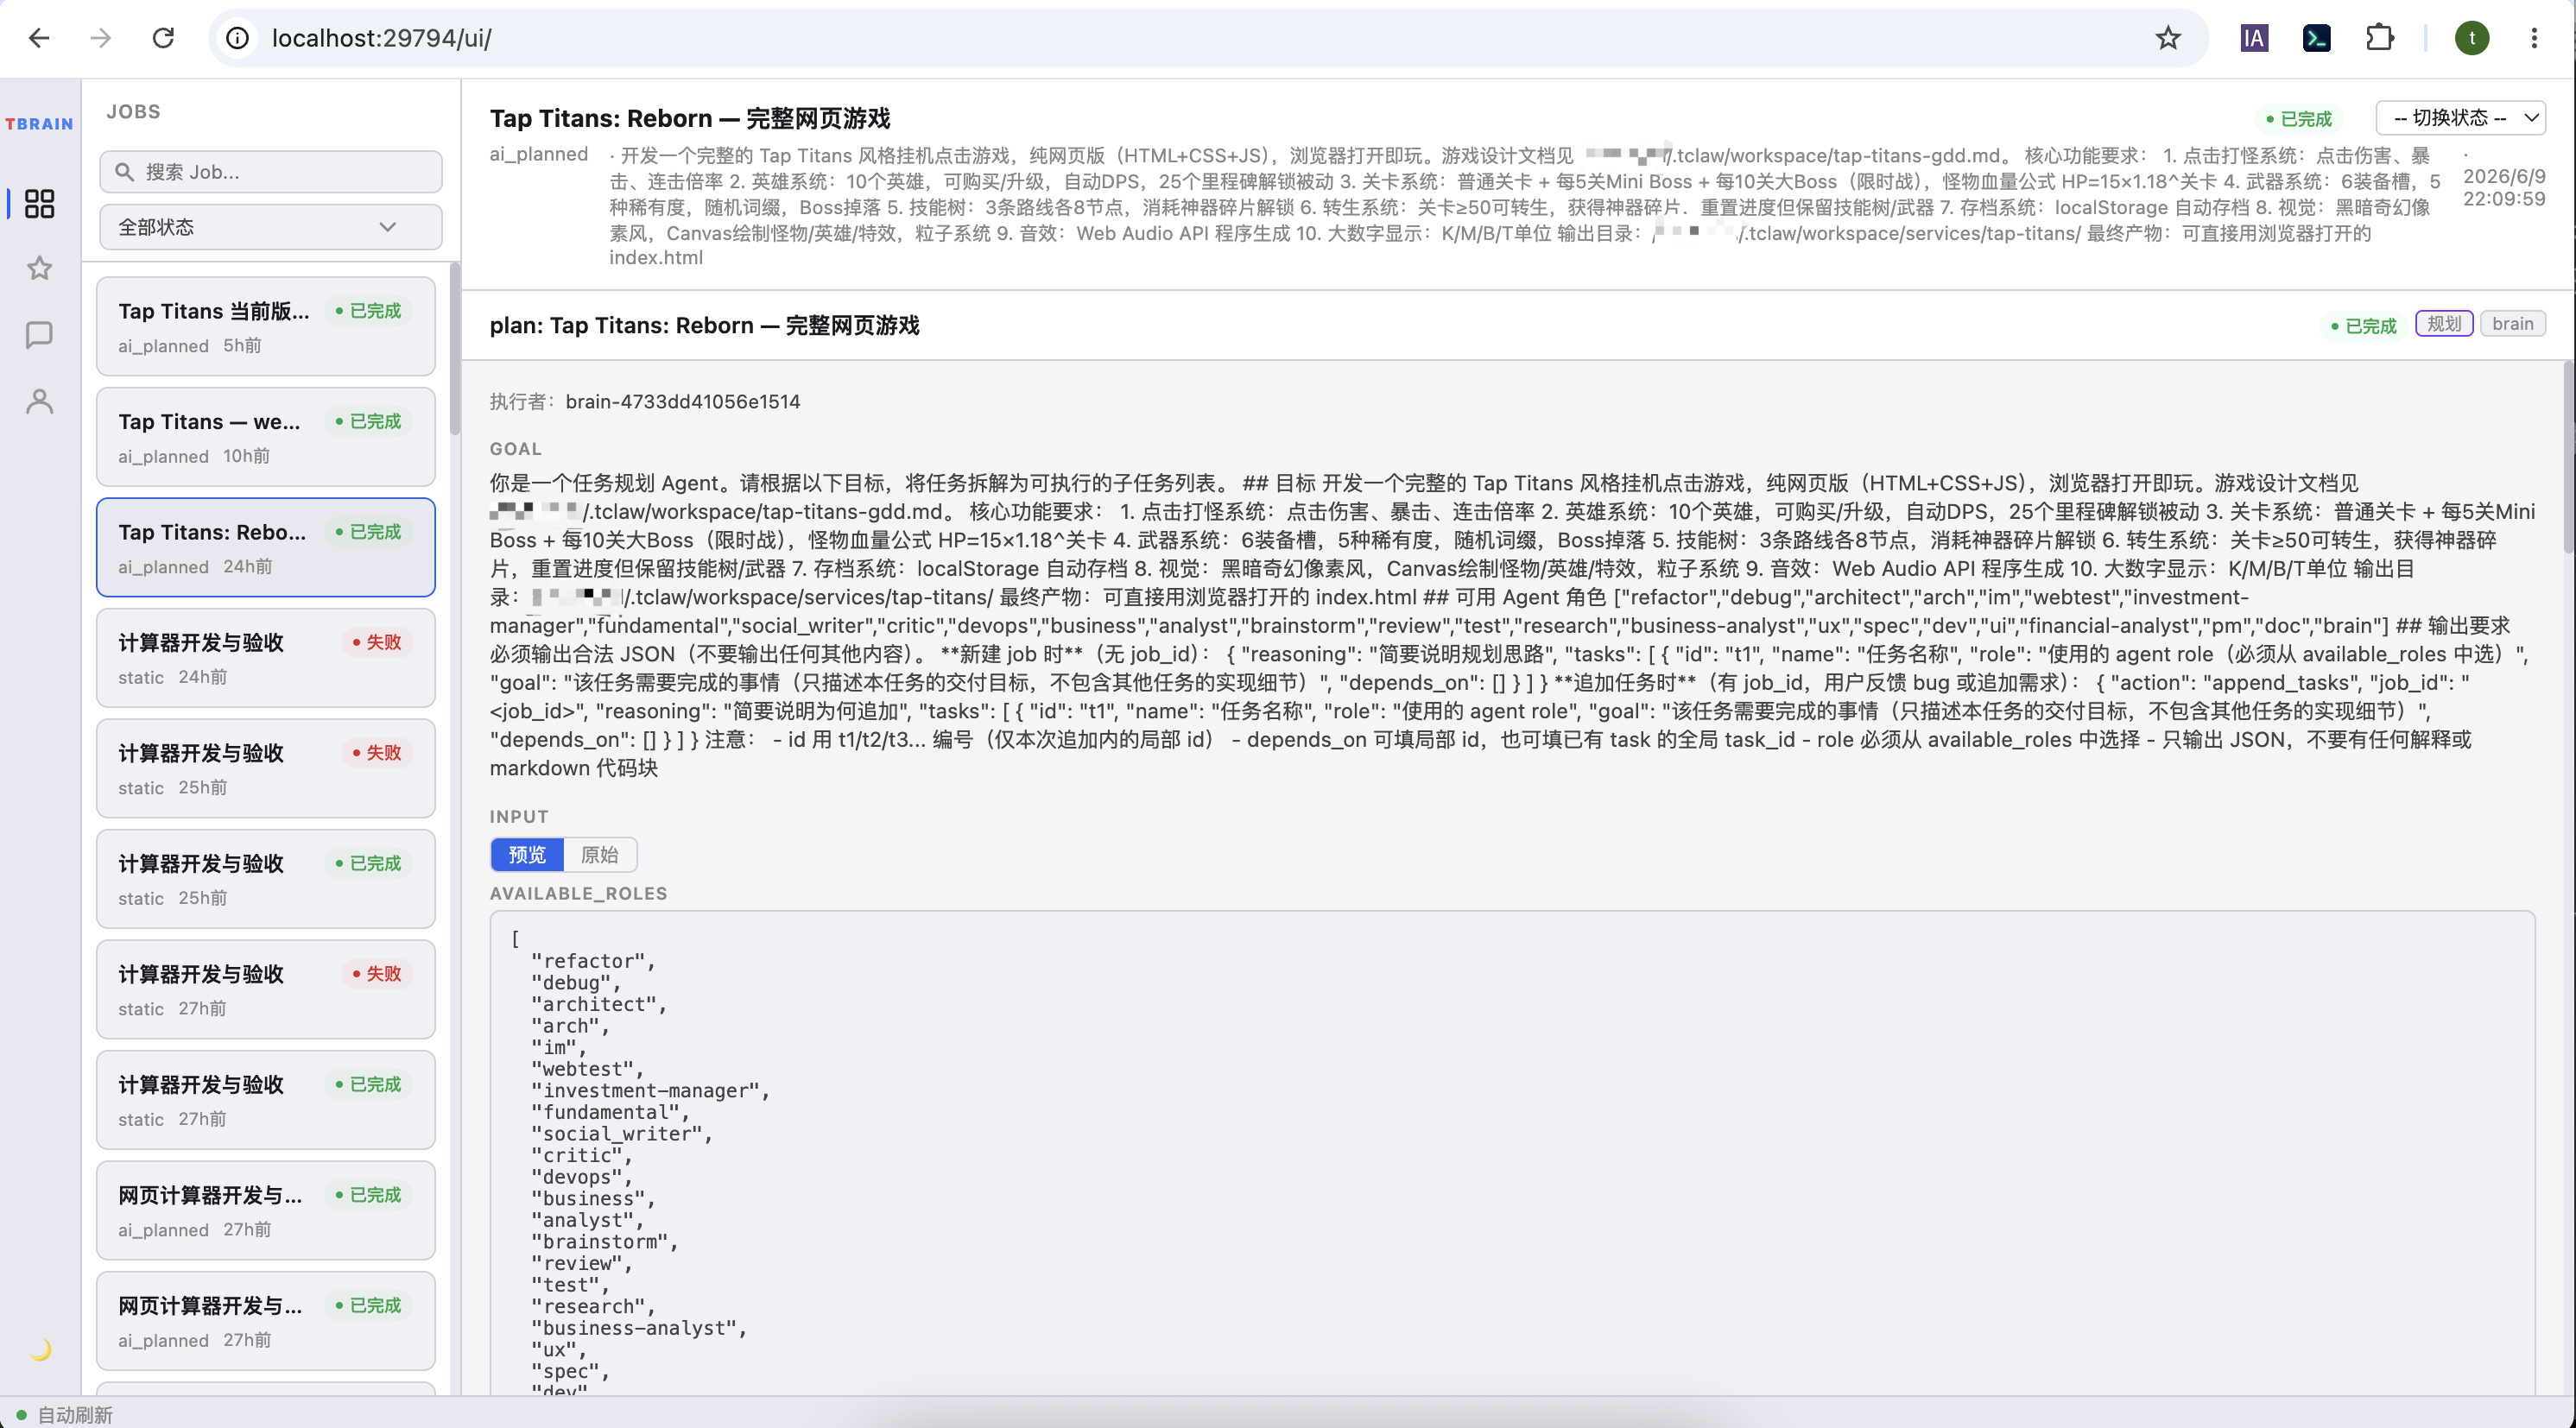Click the jobs list scrollbar

tap(455, 350)
